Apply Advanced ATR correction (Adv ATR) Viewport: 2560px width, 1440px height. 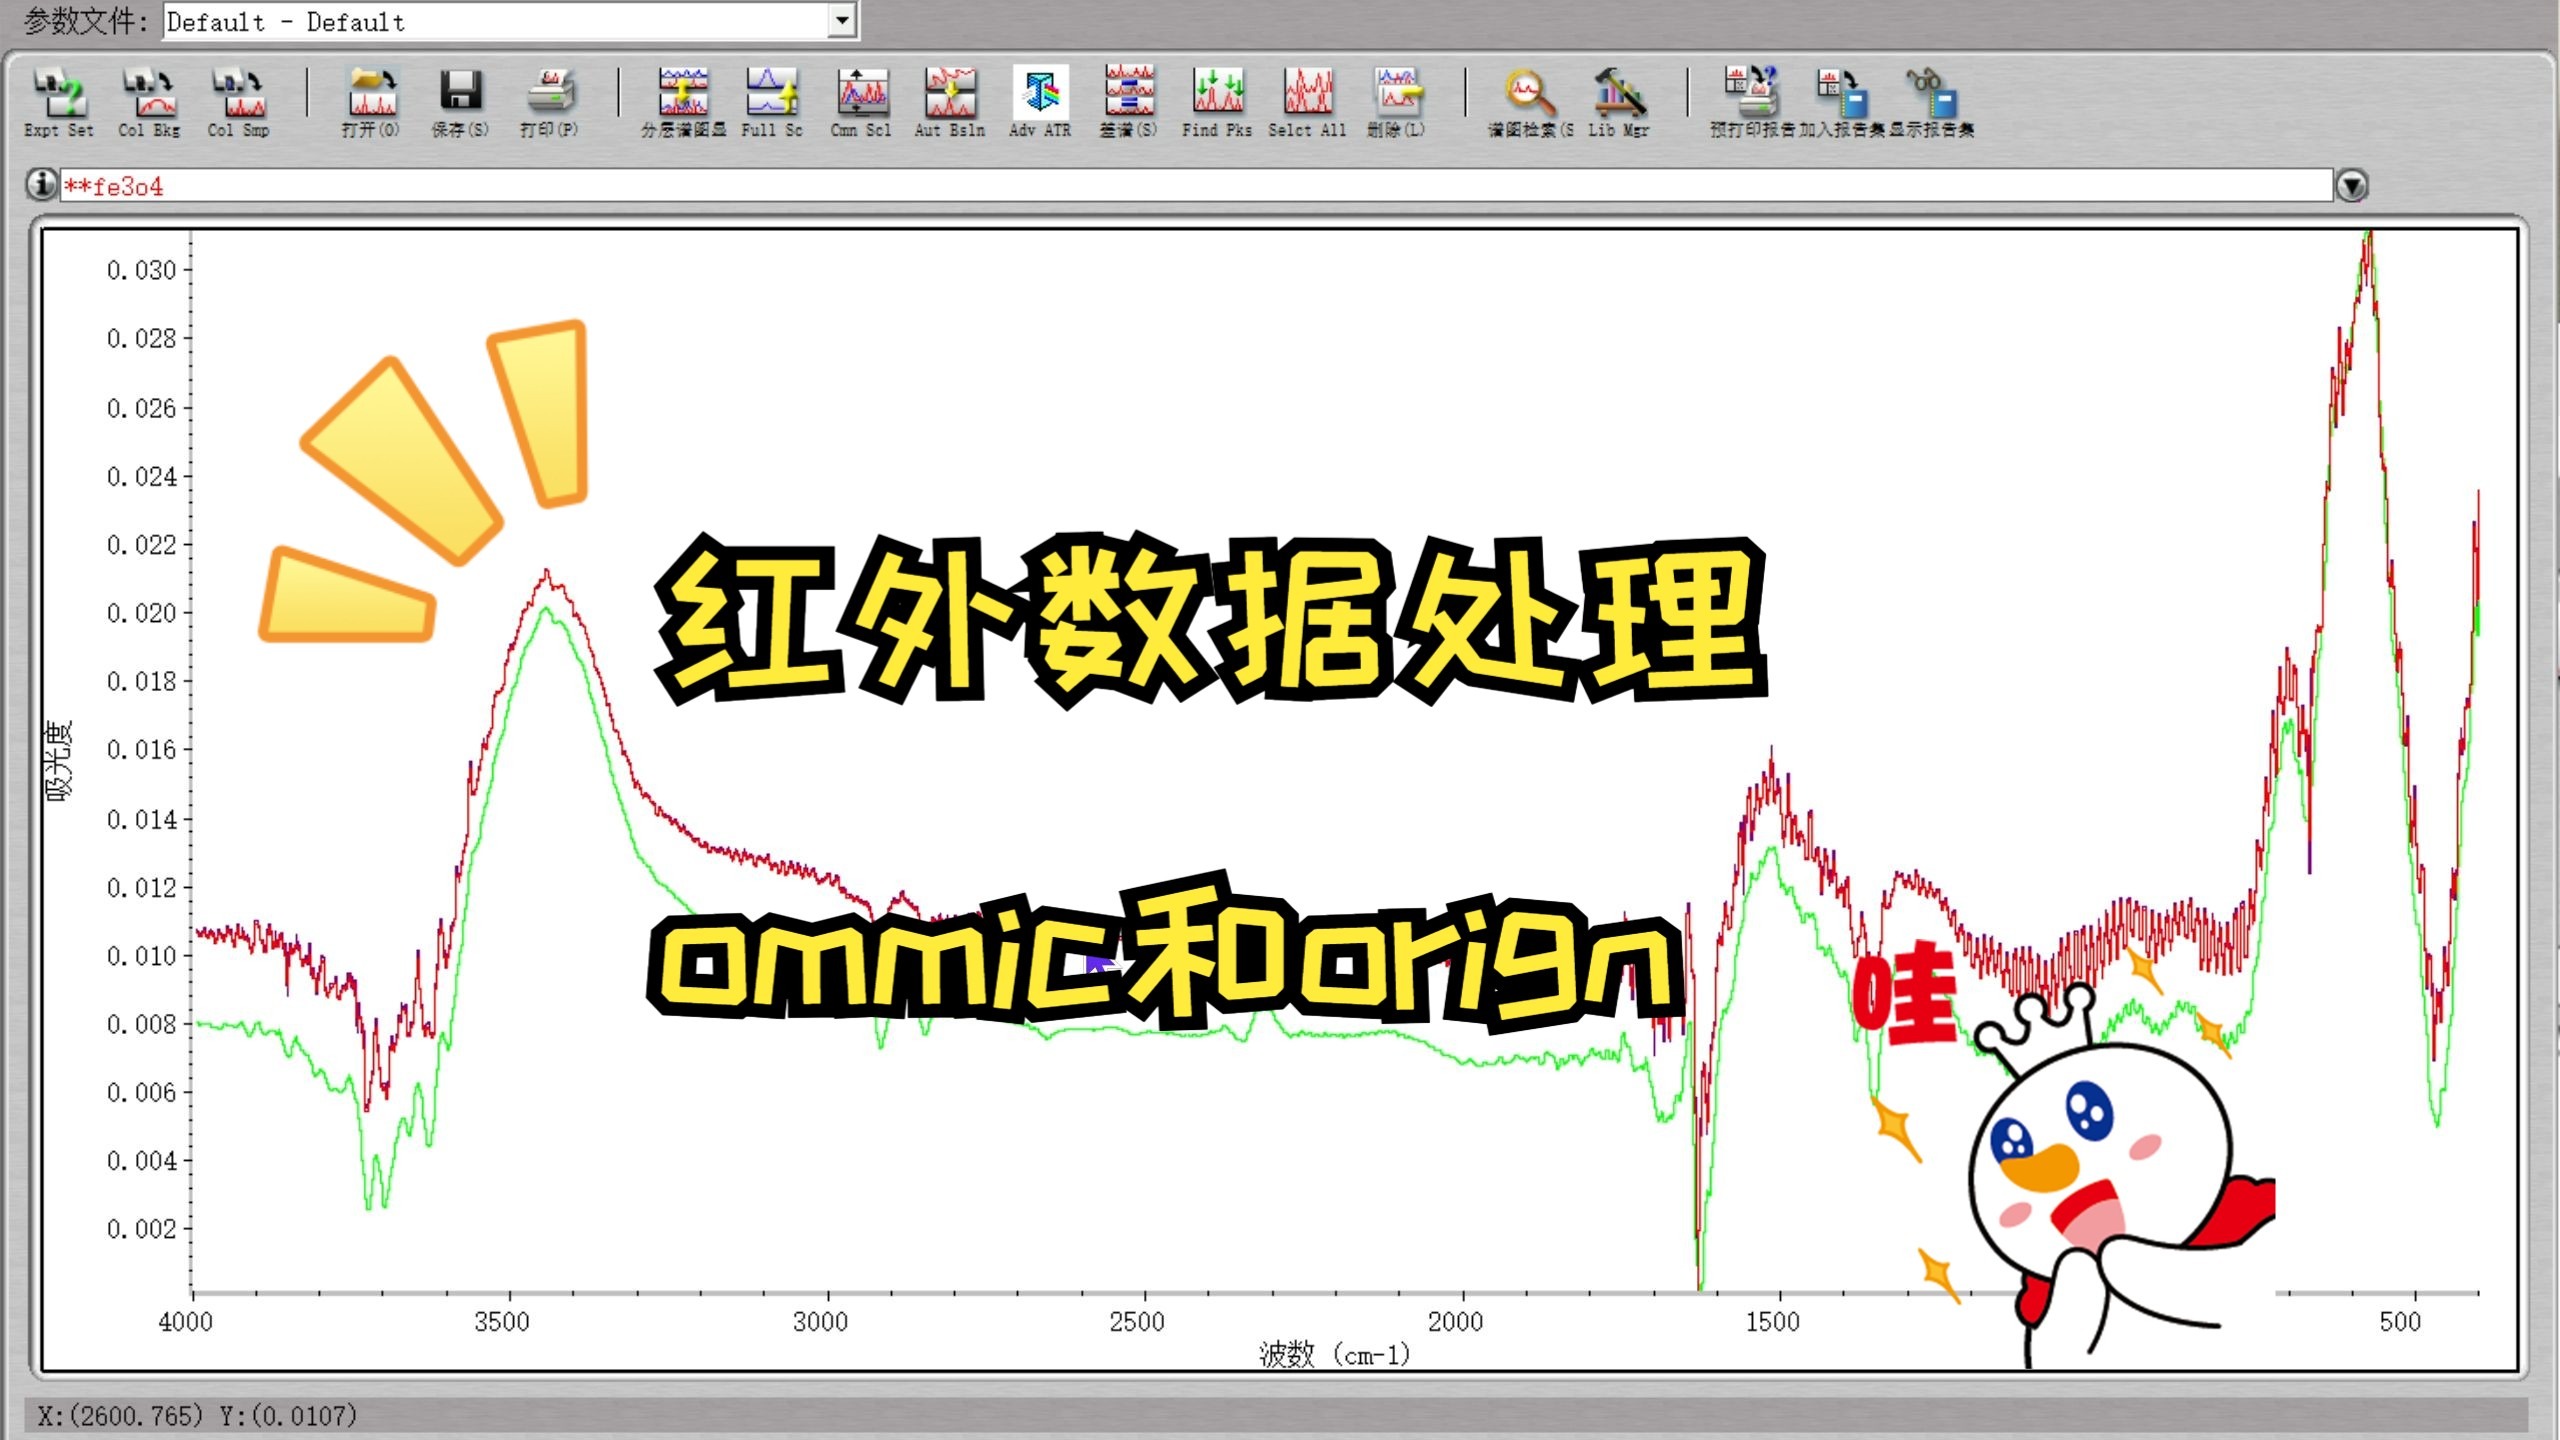pyautogui.click(x=1040, y=101)
